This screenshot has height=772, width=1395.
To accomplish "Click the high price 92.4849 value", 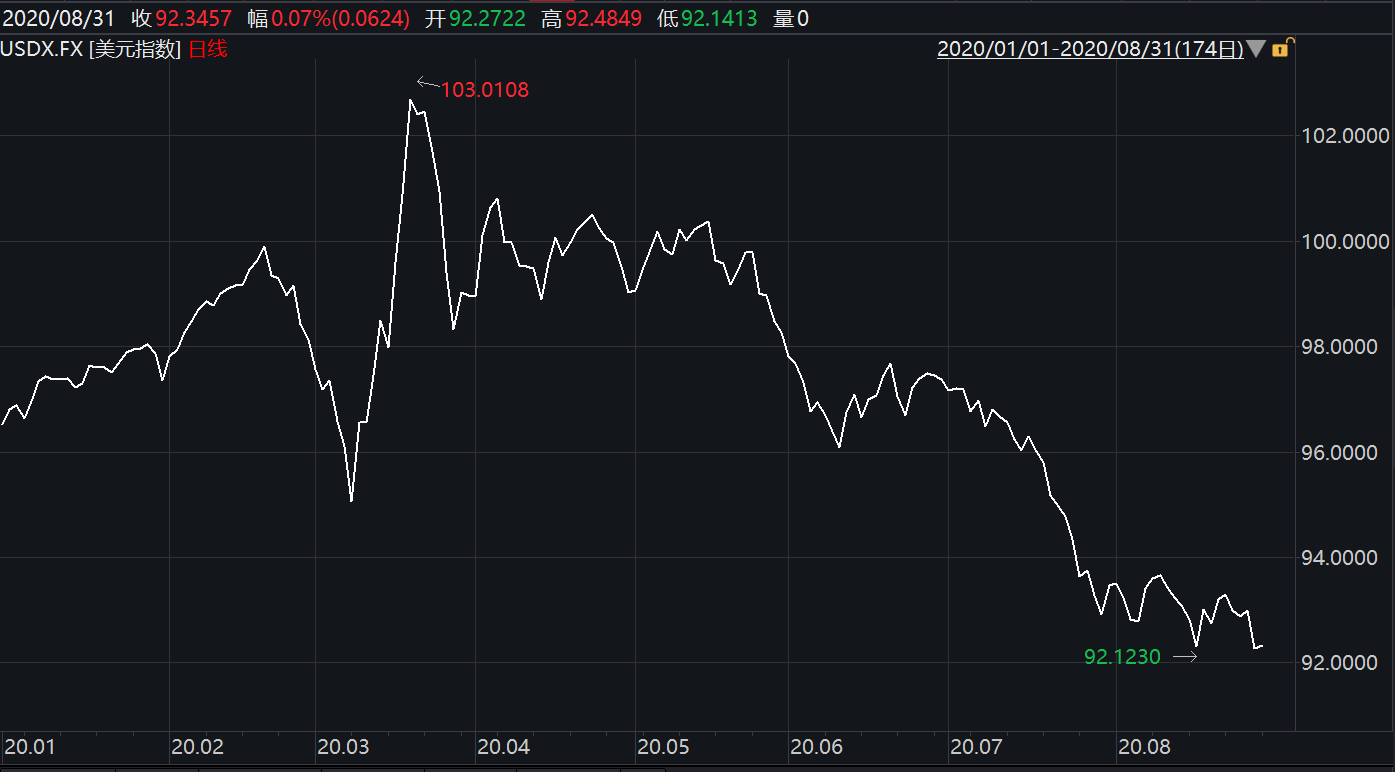I will pos(603,18).
